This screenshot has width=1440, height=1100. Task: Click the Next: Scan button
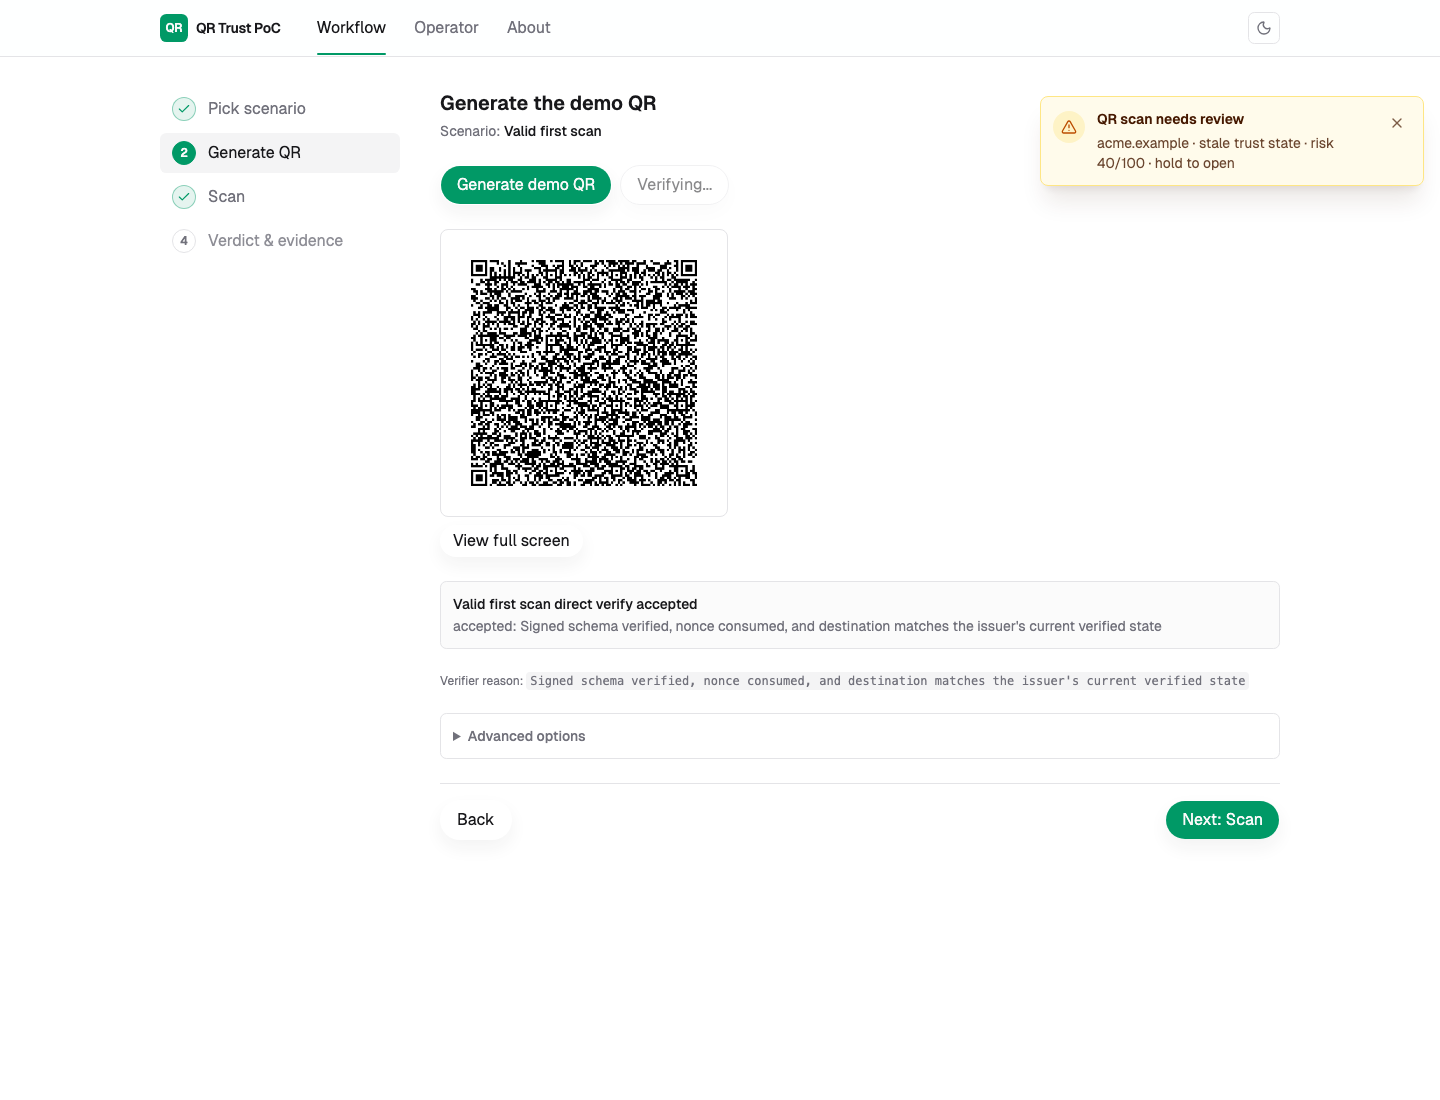pyautogui.click(x=1222, y=820)
